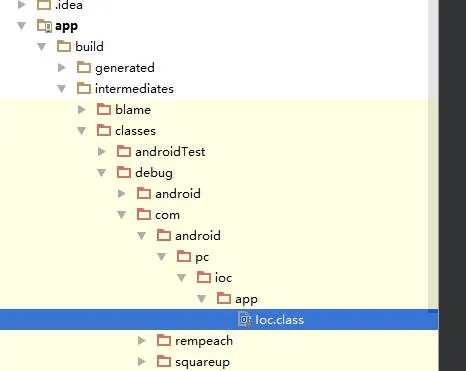This screenshot has width=466, height=371.
Task: Collapse the intermediates folder arrow
Action: click(x=62, y=89)
